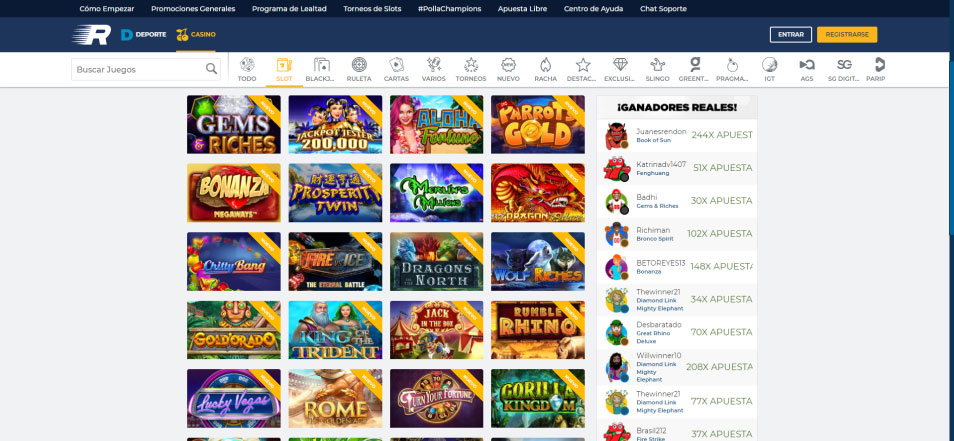Open the #PollaChampions link
954x441 pixels.
[x=450, y=9]
